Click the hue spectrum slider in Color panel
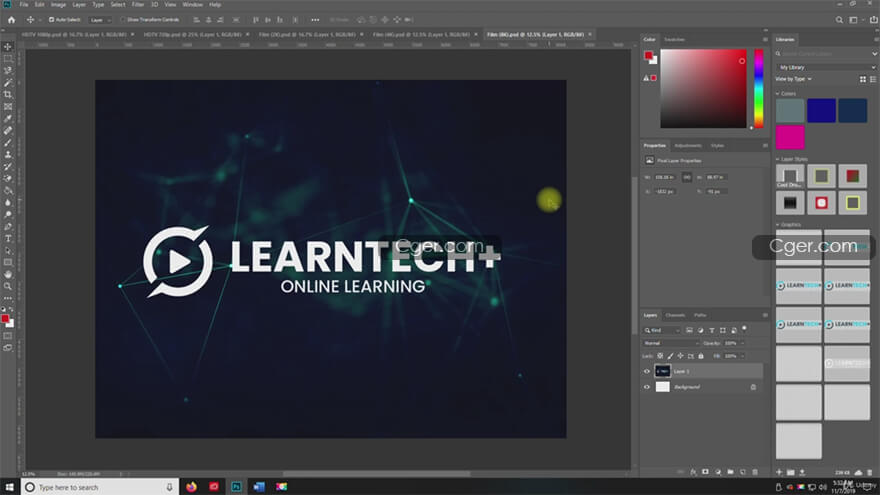This screenshot has height=495, width=880. click(x=759, y=89)
